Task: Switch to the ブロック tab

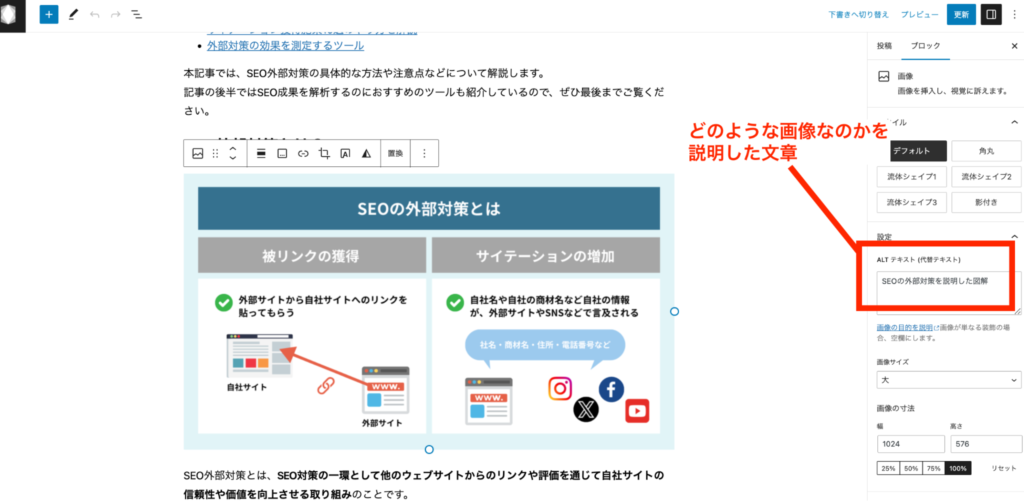Action: pyautogui.click(x=925, y=46)
